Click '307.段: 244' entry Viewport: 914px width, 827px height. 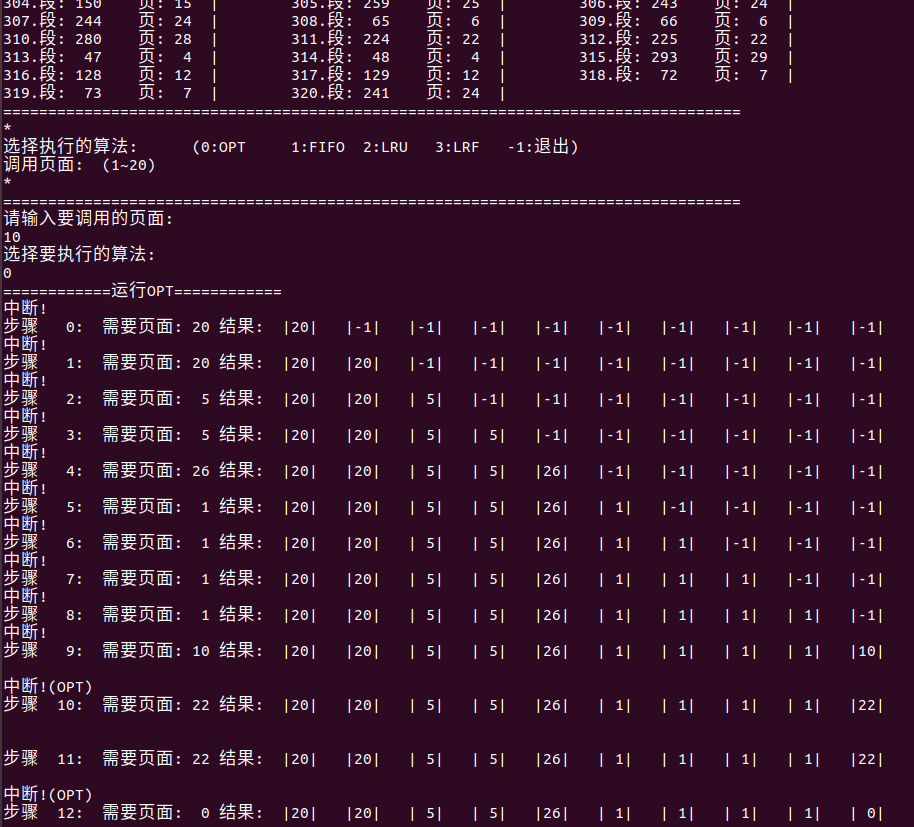52,21
